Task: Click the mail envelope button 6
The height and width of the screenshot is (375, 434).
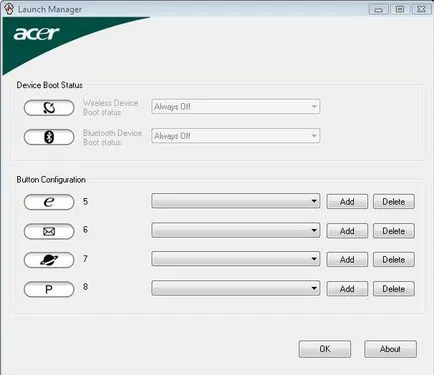Action: pos(49,231)
